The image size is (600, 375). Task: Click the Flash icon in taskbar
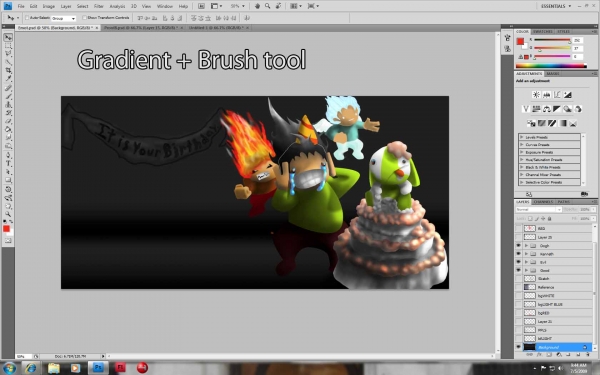121,368
